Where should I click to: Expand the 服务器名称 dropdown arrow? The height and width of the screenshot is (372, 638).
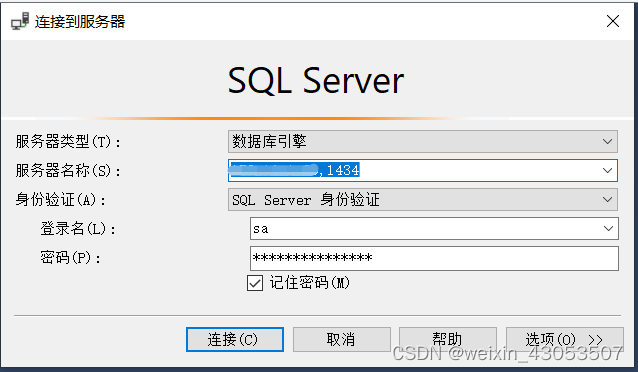607,171
